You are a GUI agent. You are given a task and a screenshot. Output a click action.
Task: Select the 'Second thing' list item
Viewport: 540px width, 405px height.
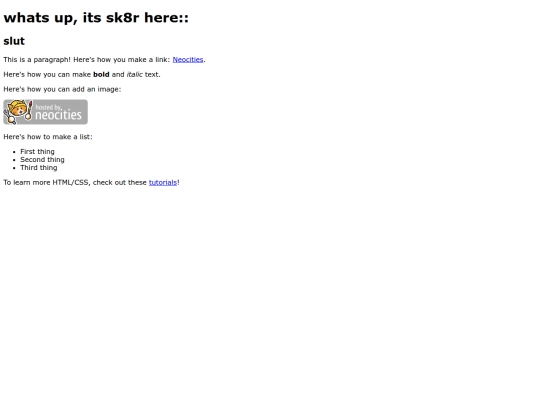point(42,159)
